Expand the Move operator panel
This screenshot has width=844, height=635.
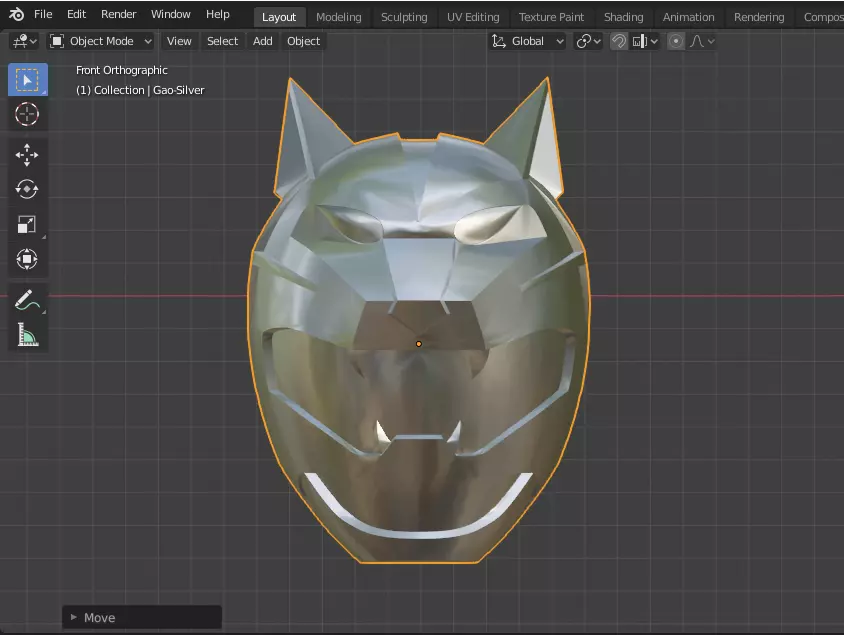(142, 617)
